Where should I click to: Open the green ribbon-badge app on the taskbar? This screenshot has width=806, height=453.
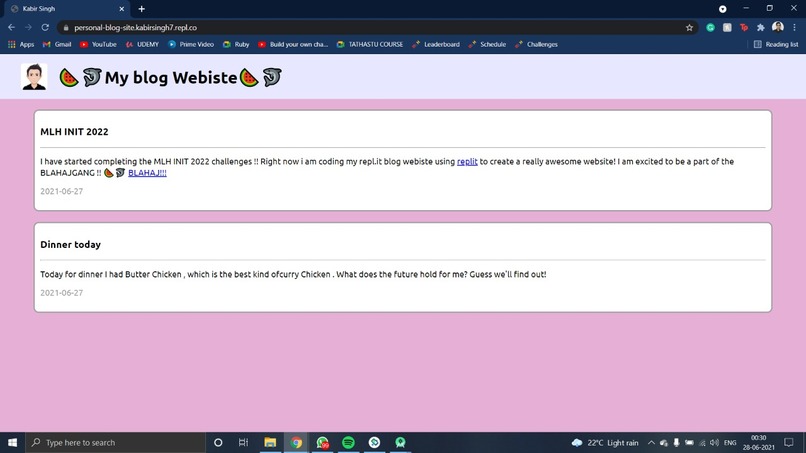coord(400,442)
